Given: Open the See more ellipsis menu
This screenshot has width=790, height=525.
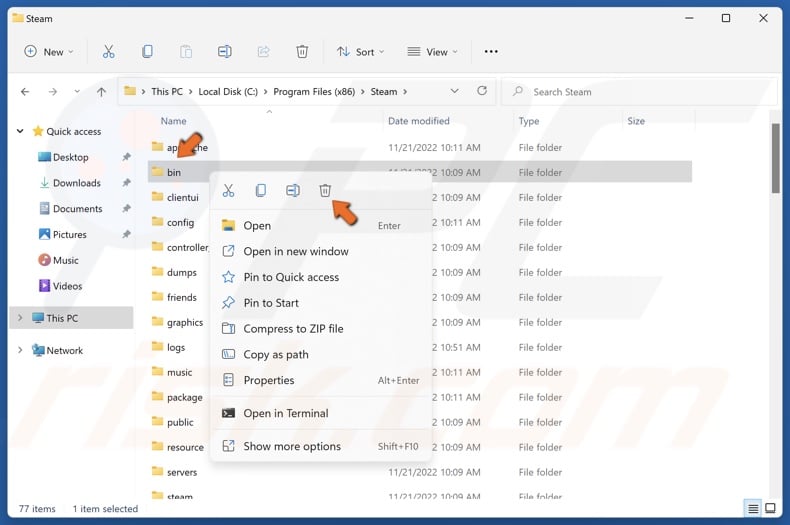Looking at the screenshot, I should click(491, 51).
